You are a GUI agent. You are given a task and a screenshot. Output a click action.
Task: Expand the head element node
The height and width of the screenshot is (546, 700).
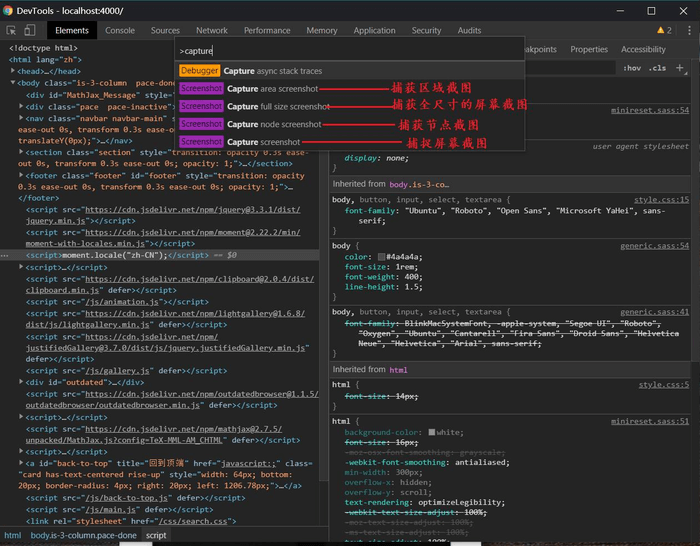pos(13,71)
